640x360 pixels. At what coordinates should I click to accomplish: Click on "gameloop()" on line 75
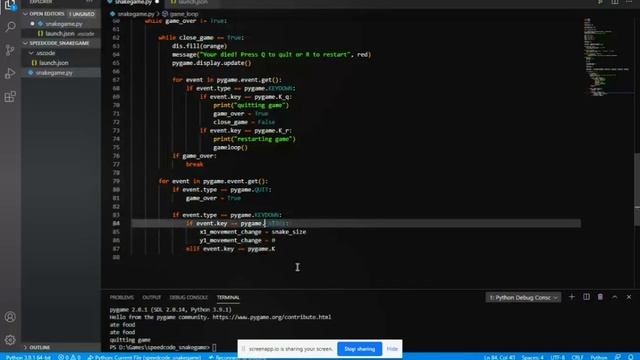pos(230,147)
